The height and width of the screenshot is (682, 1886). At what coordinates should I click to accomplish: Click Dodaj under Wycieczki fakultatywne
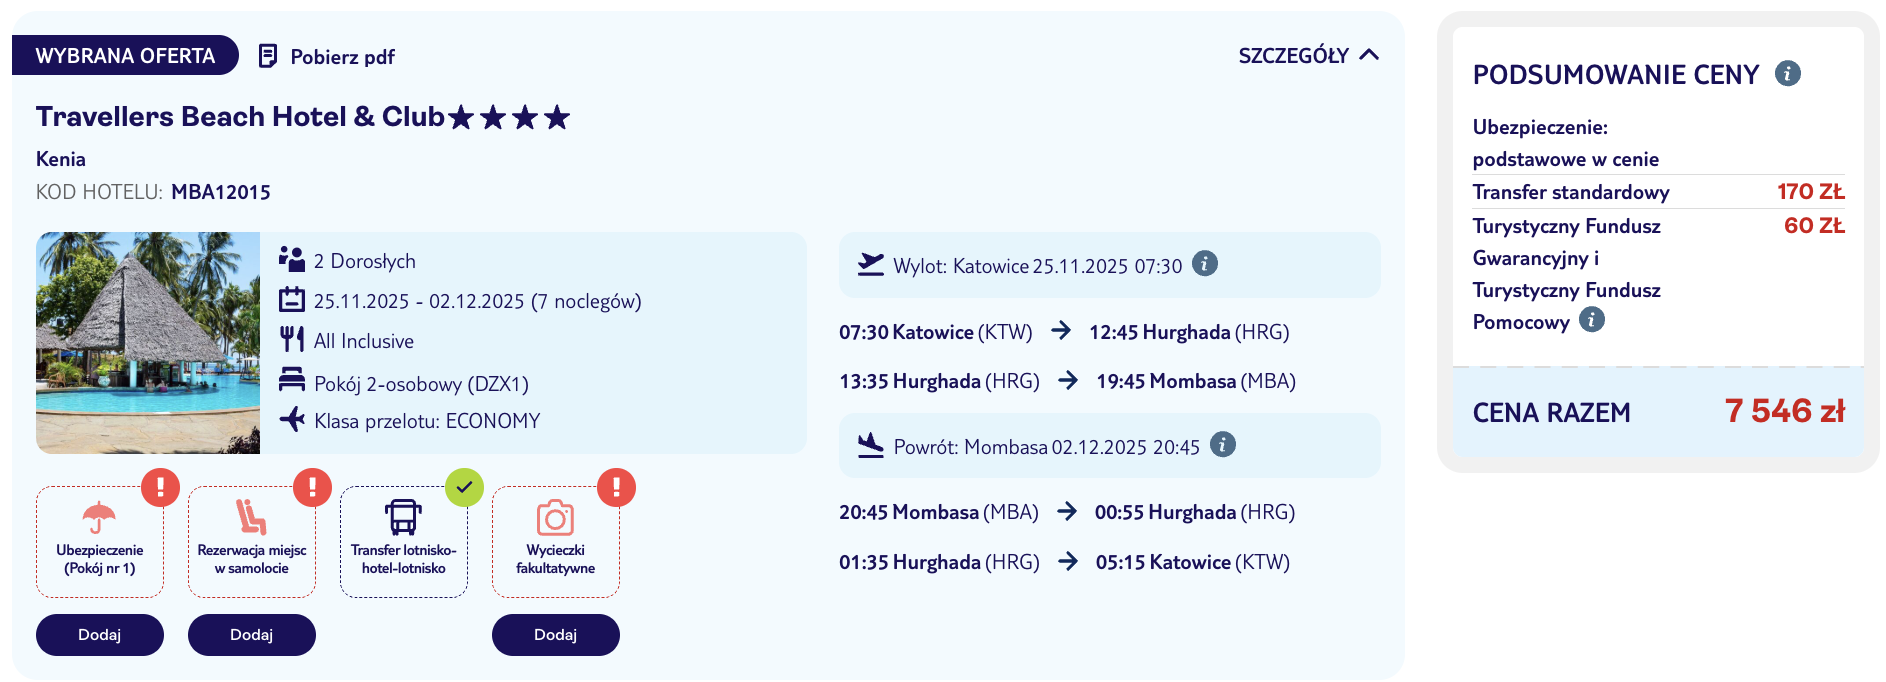point(556,634)
